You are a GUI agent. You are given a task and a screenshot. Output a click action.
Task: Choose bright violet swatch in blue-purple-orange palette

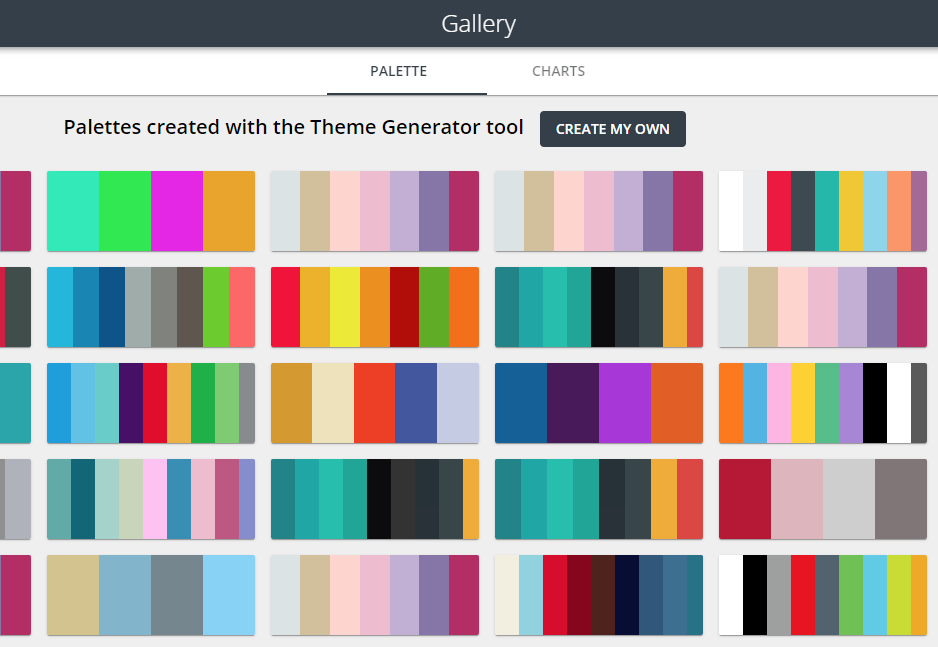pyautogui.click(x=625, y=402)
